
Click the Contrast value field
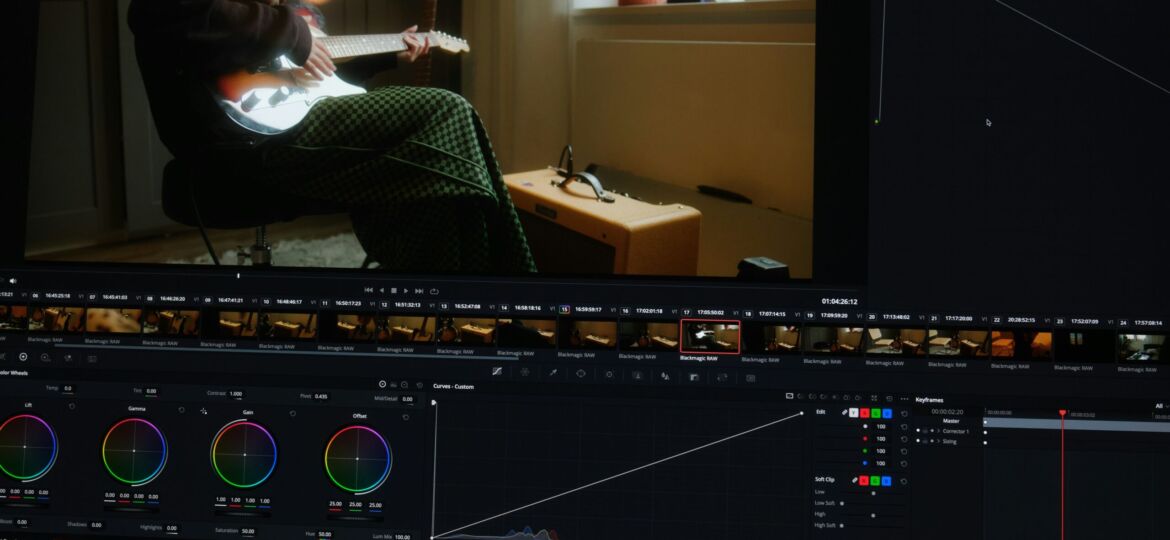point(236,394)
